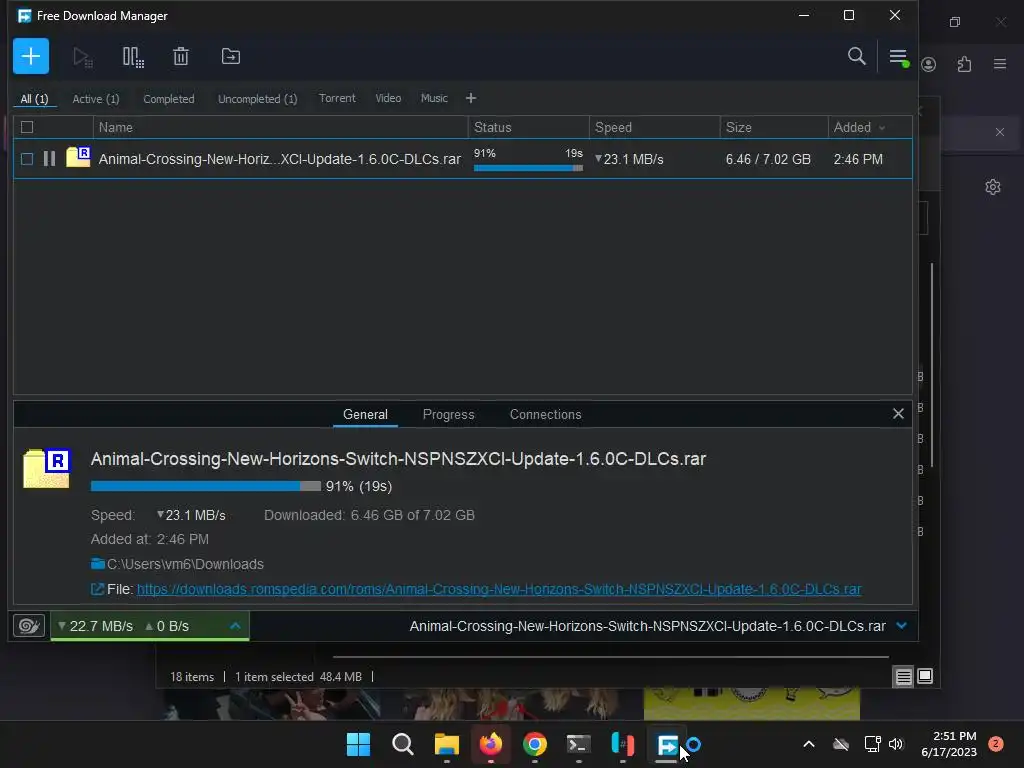Click the open-link icon beside File
This screenshot has width=1024, height=768.
point(97,589)
